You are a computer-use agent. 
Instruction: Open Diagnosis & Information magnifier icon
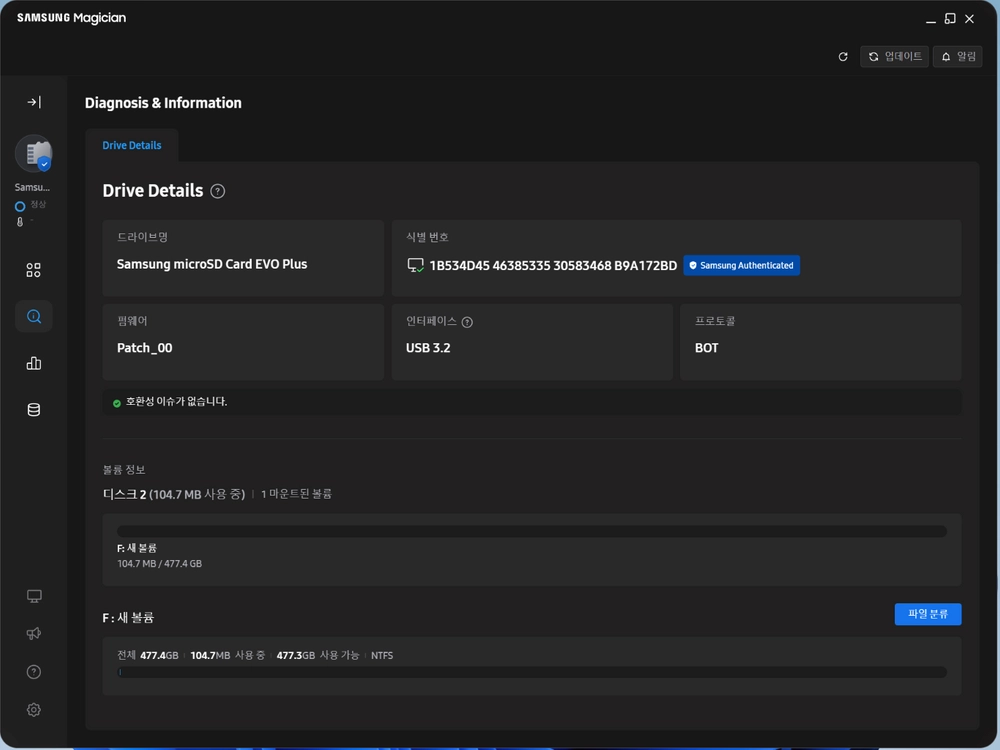point(34,316)
